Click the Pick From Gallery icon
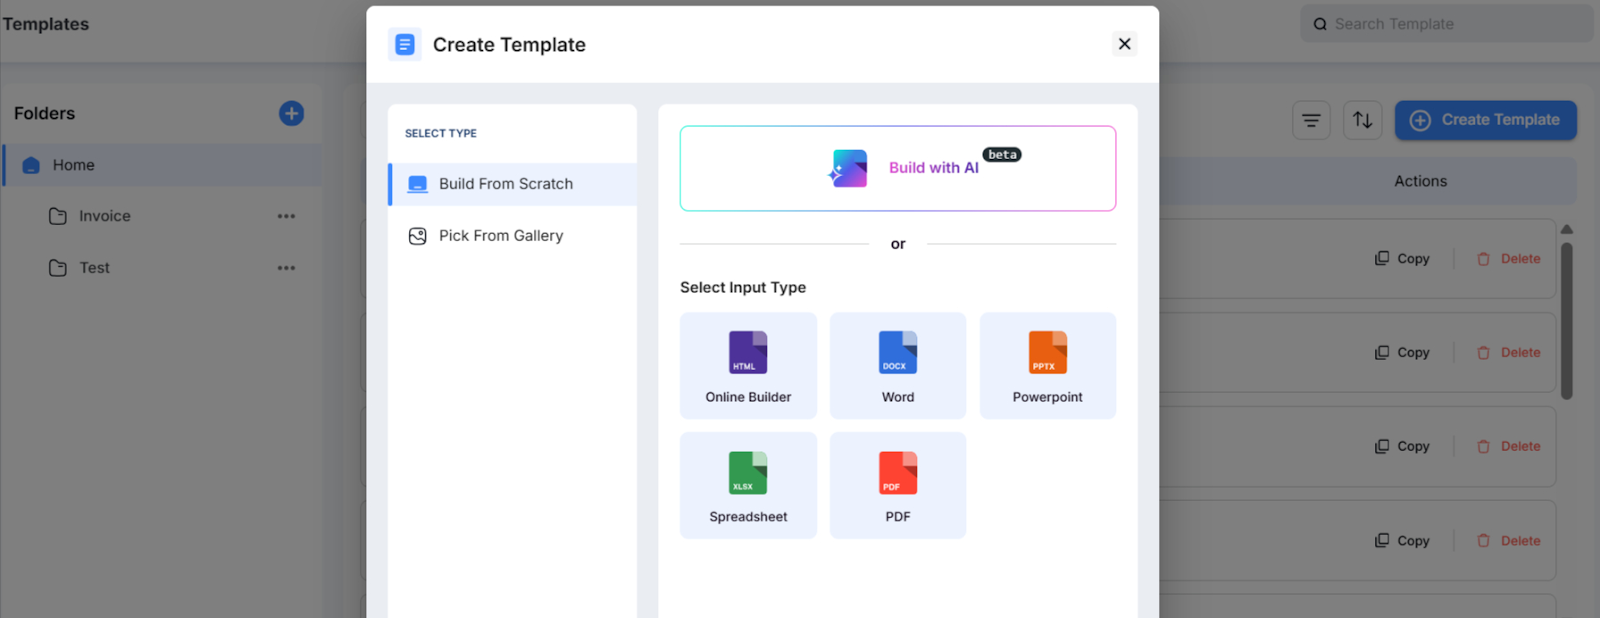Screen dimensions: 1600x618 pos(418,236)
